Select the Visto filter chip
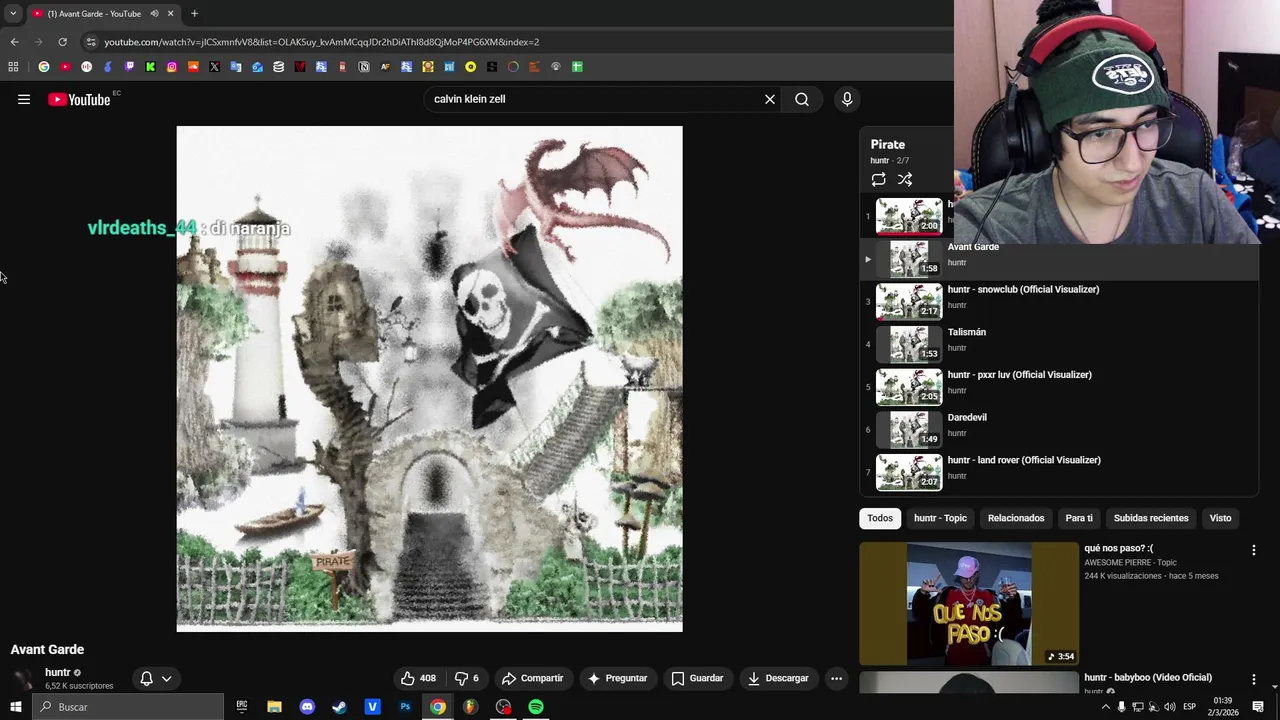Image resolution: width=1280 pixels, height=720 pixels. pos(1220,518)
